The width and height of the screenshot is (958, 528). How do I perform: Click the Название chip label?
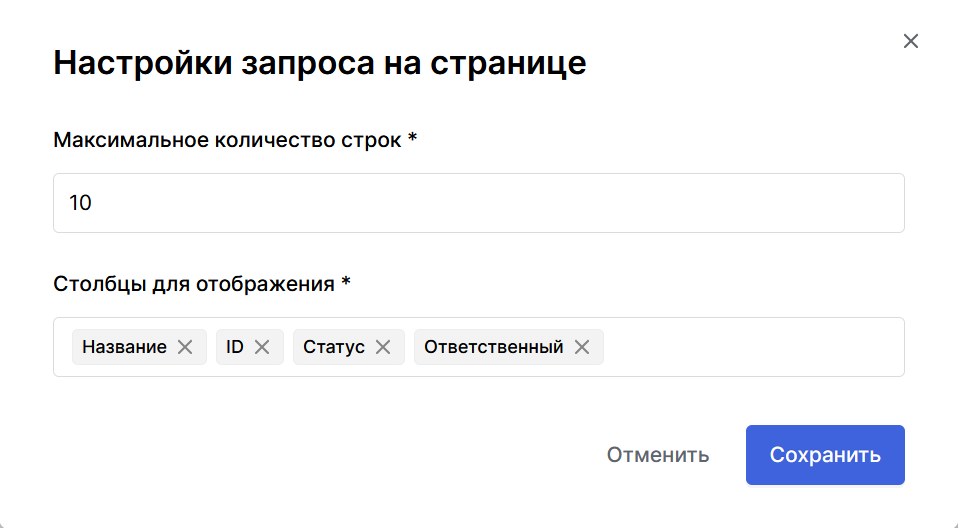click(x=124, y=347)
